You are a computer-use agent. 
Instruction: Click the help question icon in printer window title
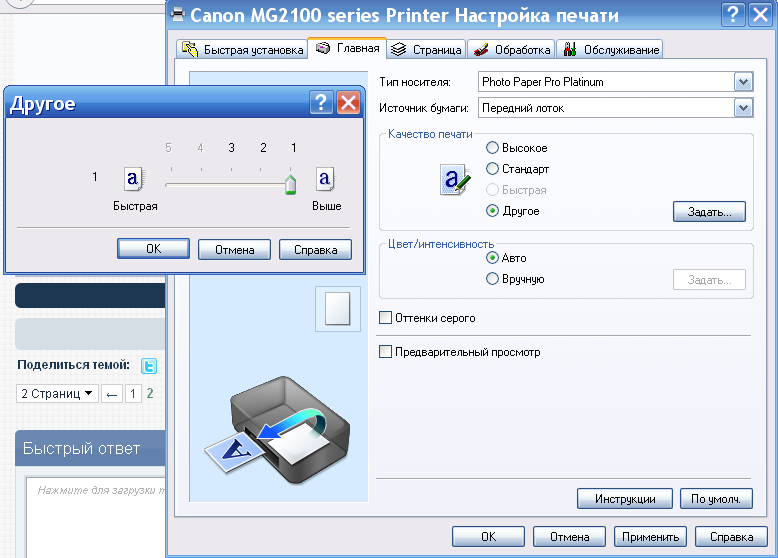(x=733, y=14)
